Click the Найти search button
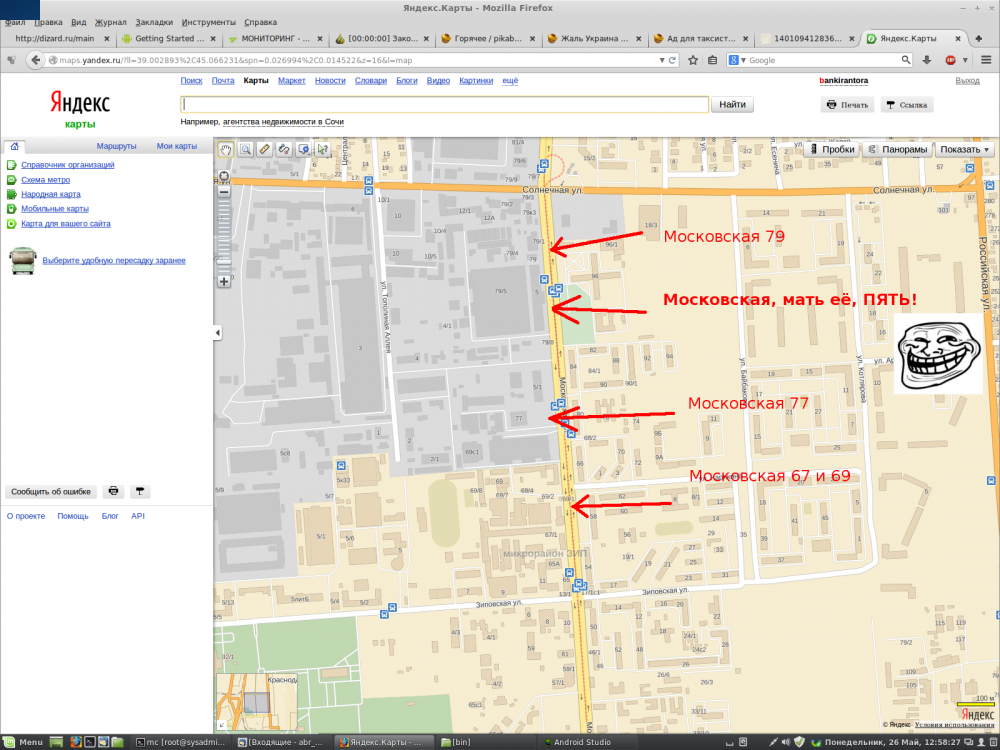 coord(732,104)
